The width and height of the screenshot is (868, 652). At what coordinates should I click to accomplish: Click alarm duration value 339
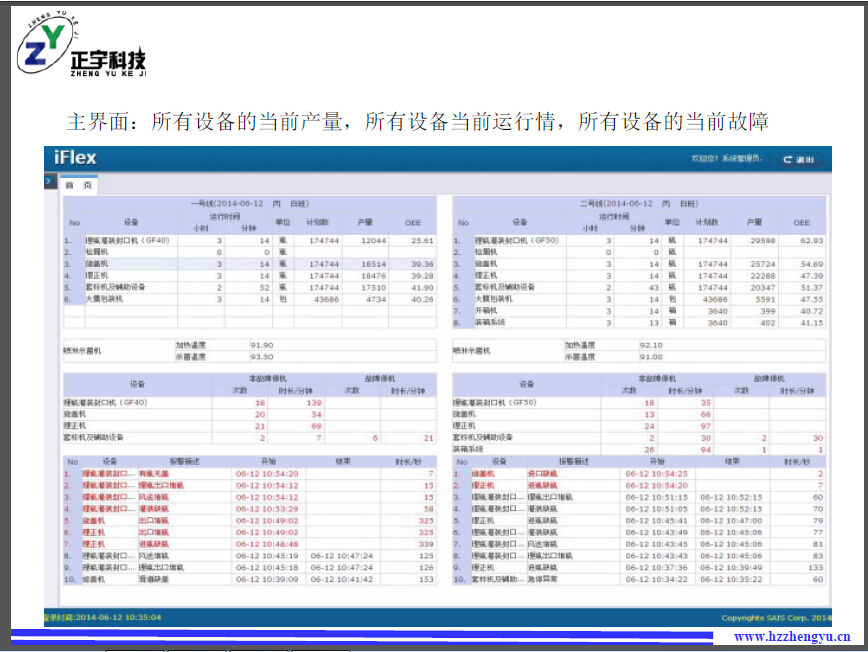click(x=426, y=544)
